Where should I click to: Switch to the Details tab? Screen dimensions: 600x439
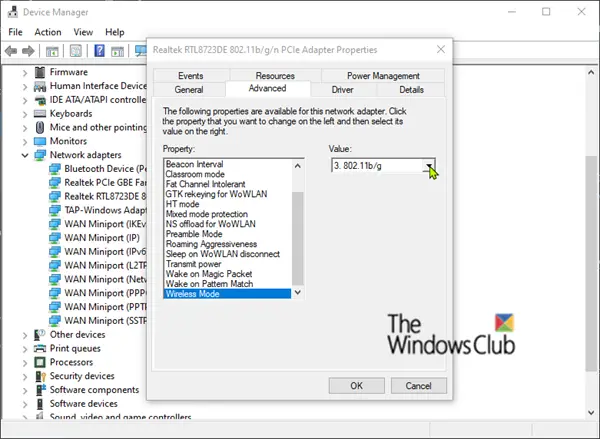[x=411, y=90]
